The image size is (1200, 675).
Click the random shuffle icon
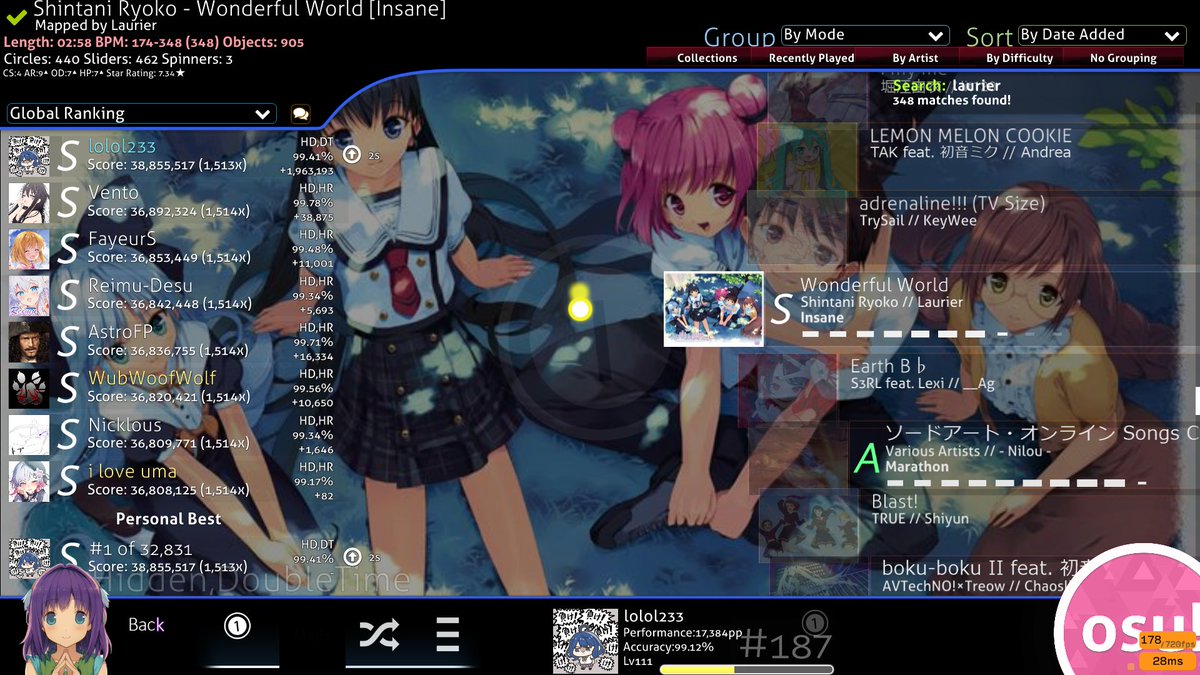pyautogui.click(x=379, y=634)
